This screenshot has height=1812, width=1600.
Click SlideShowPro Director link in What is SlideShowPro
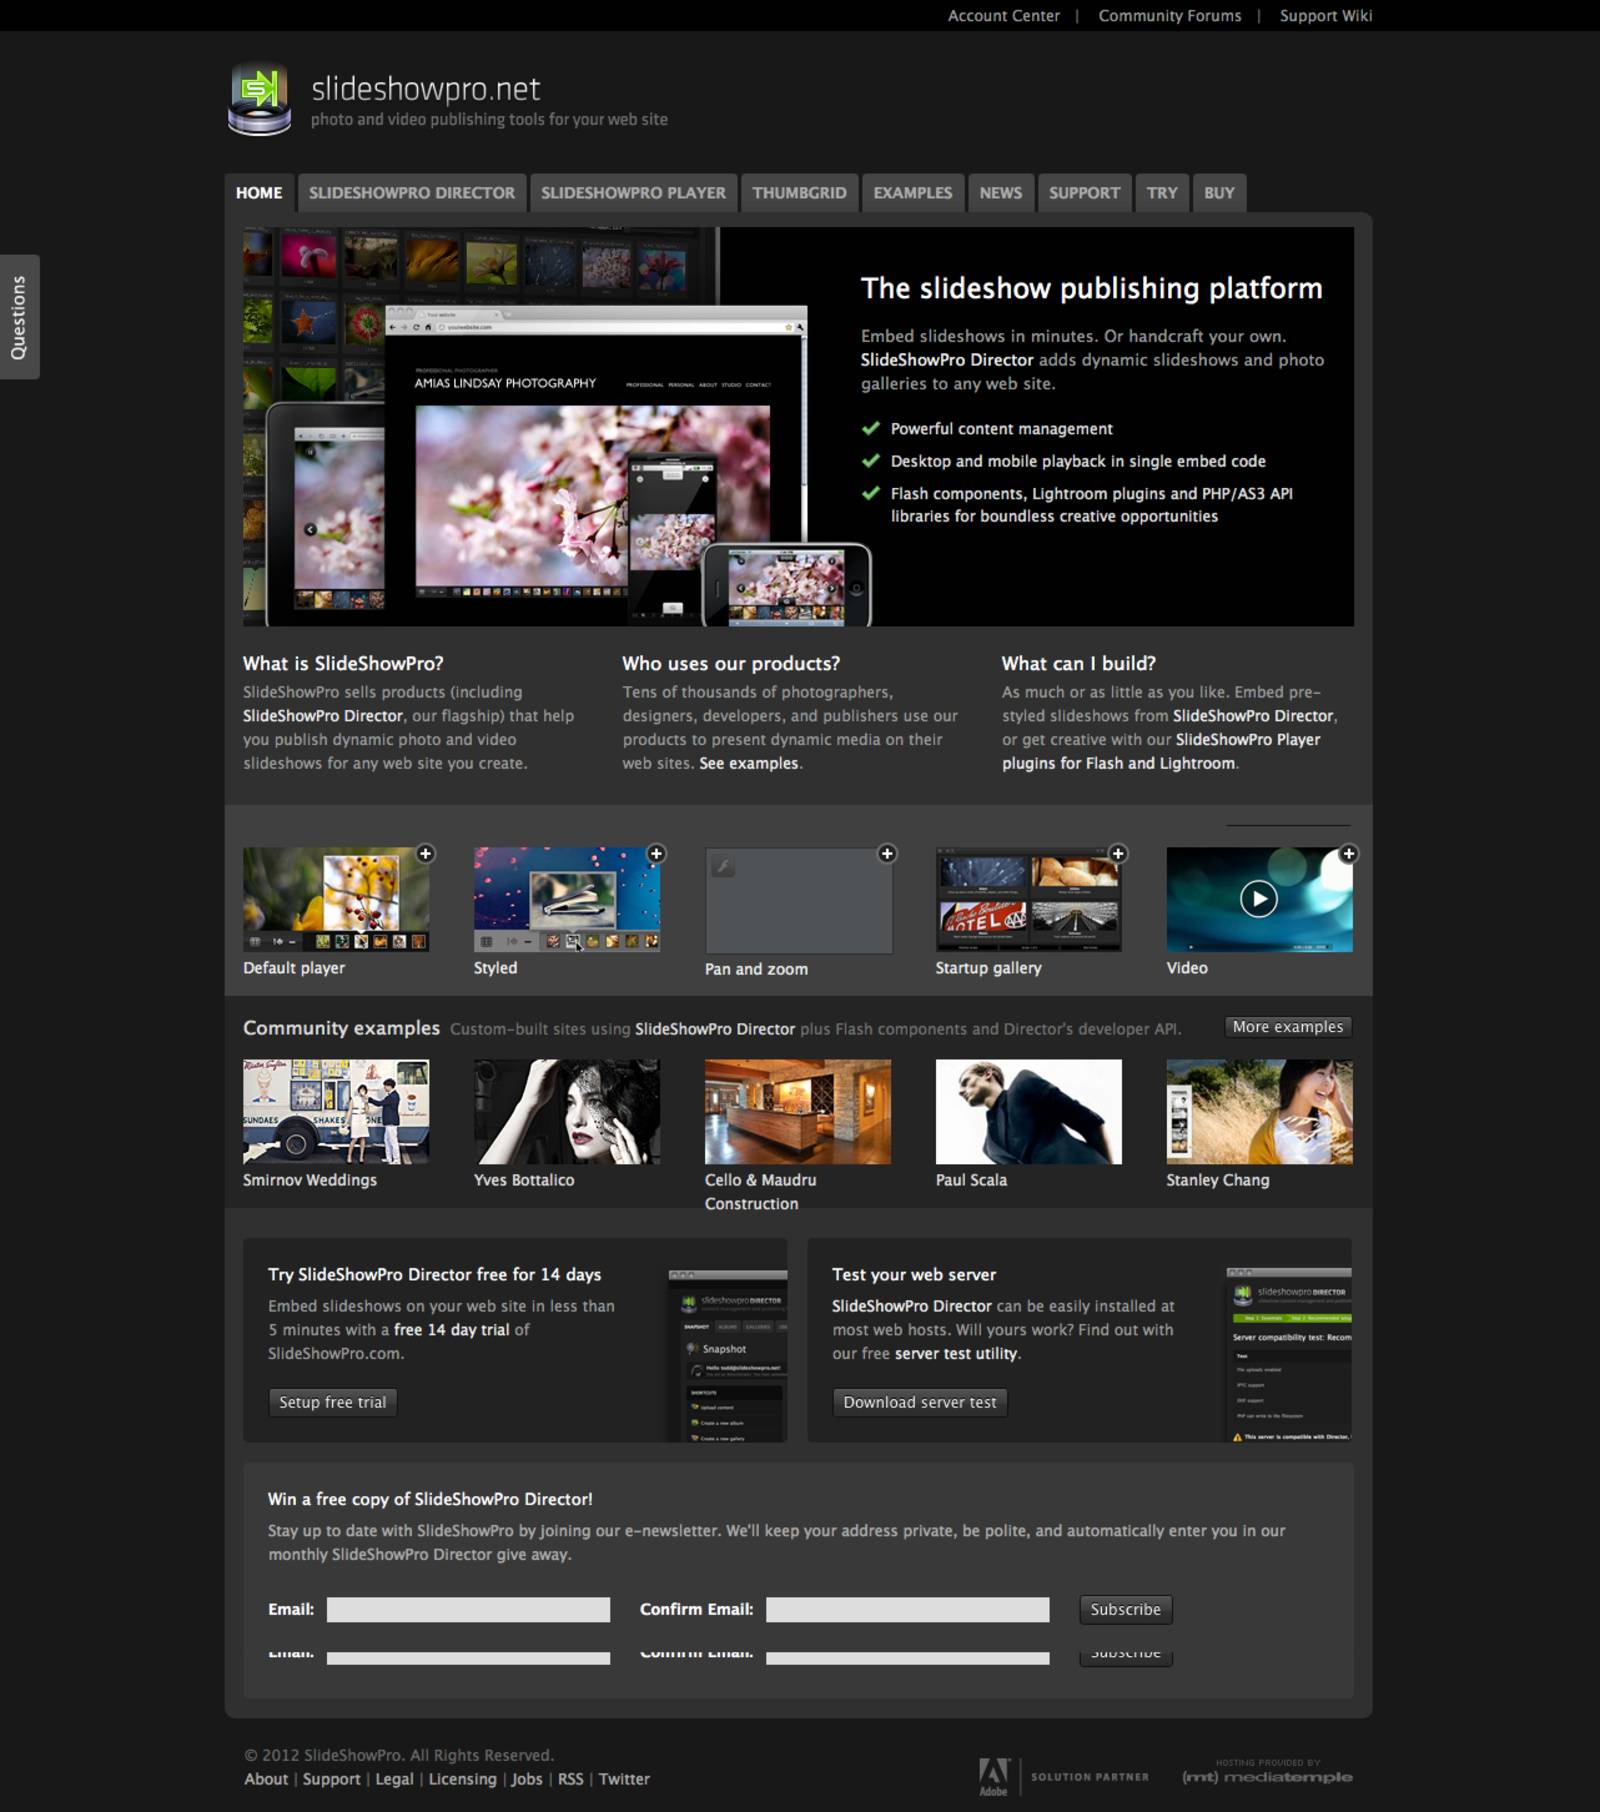coord(322,716)
